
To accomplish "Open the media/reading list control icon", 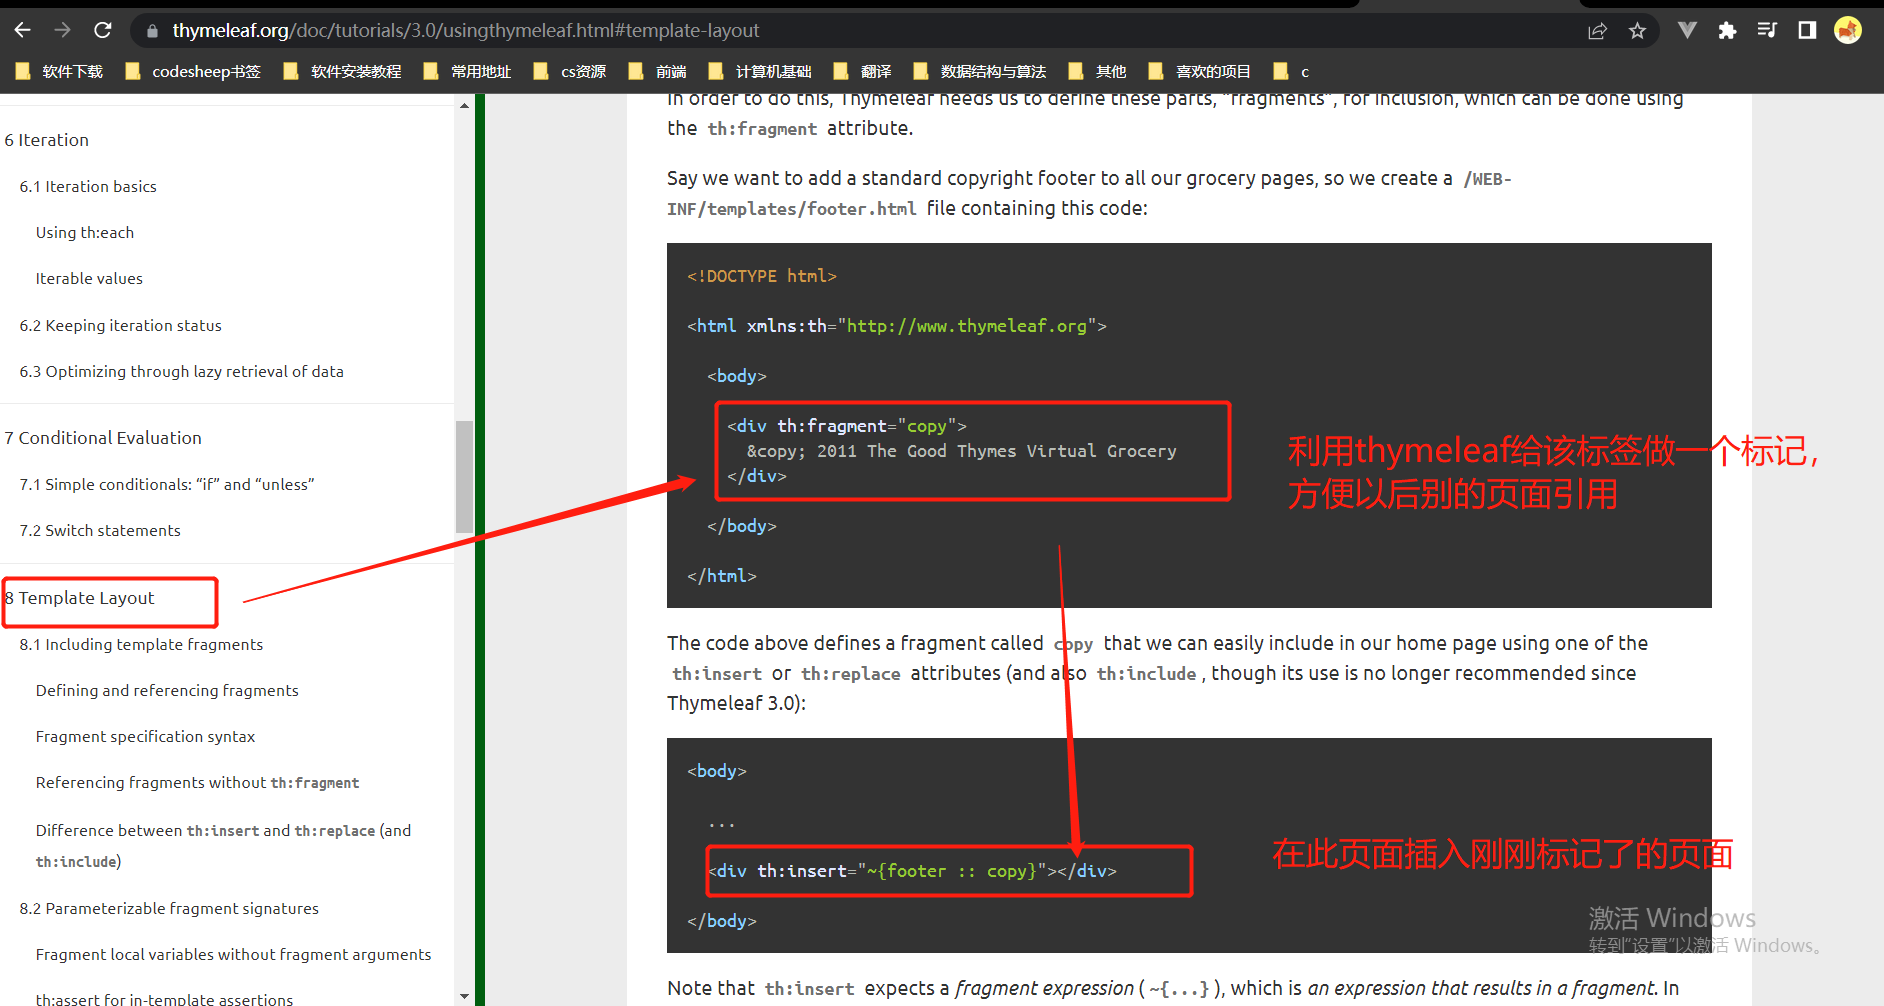I will (x=1767, y=30).
